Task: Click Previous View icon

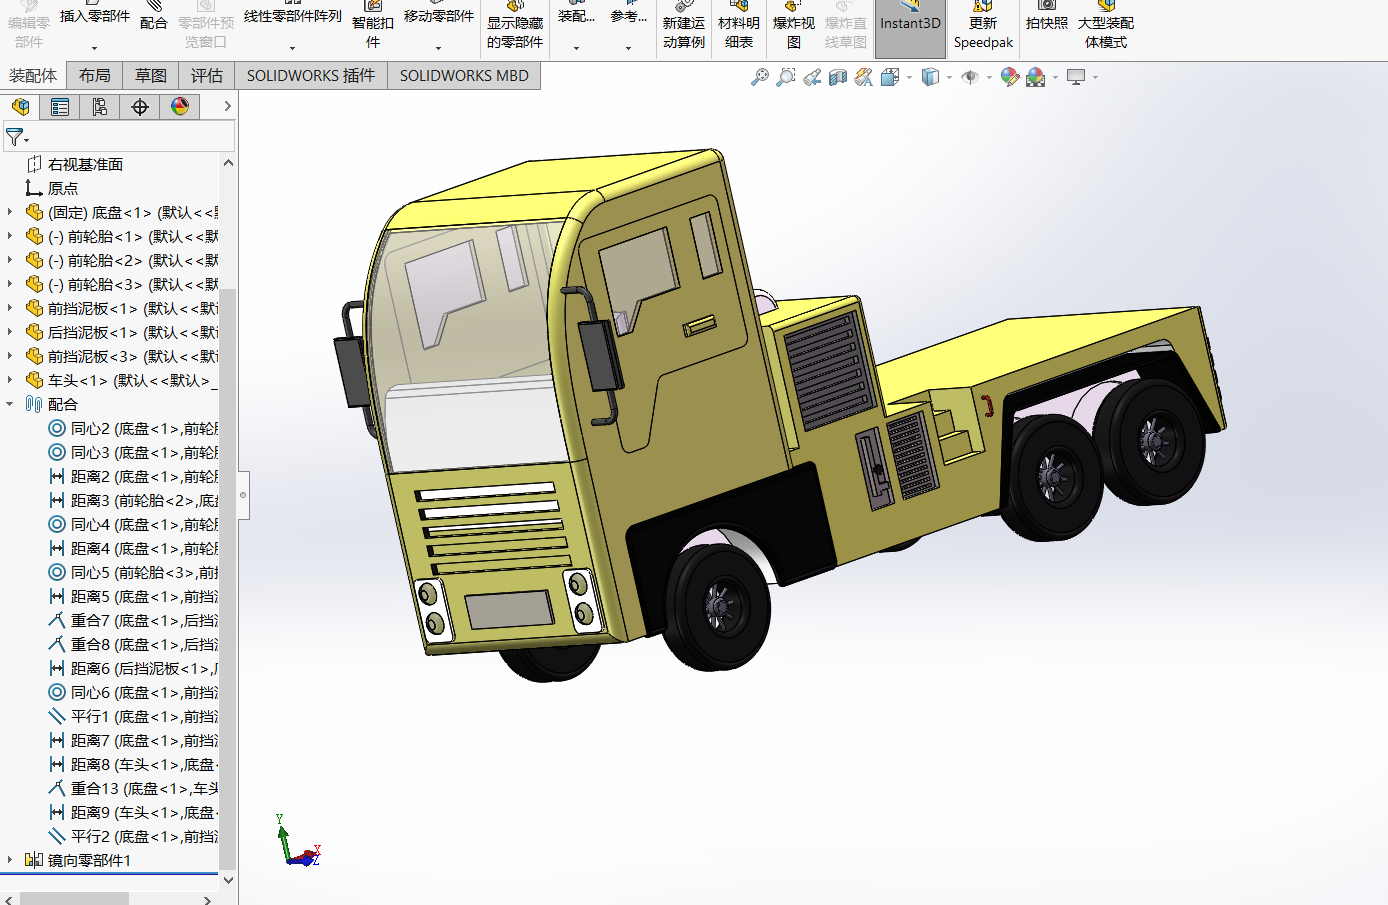Action: pos(812,77)
